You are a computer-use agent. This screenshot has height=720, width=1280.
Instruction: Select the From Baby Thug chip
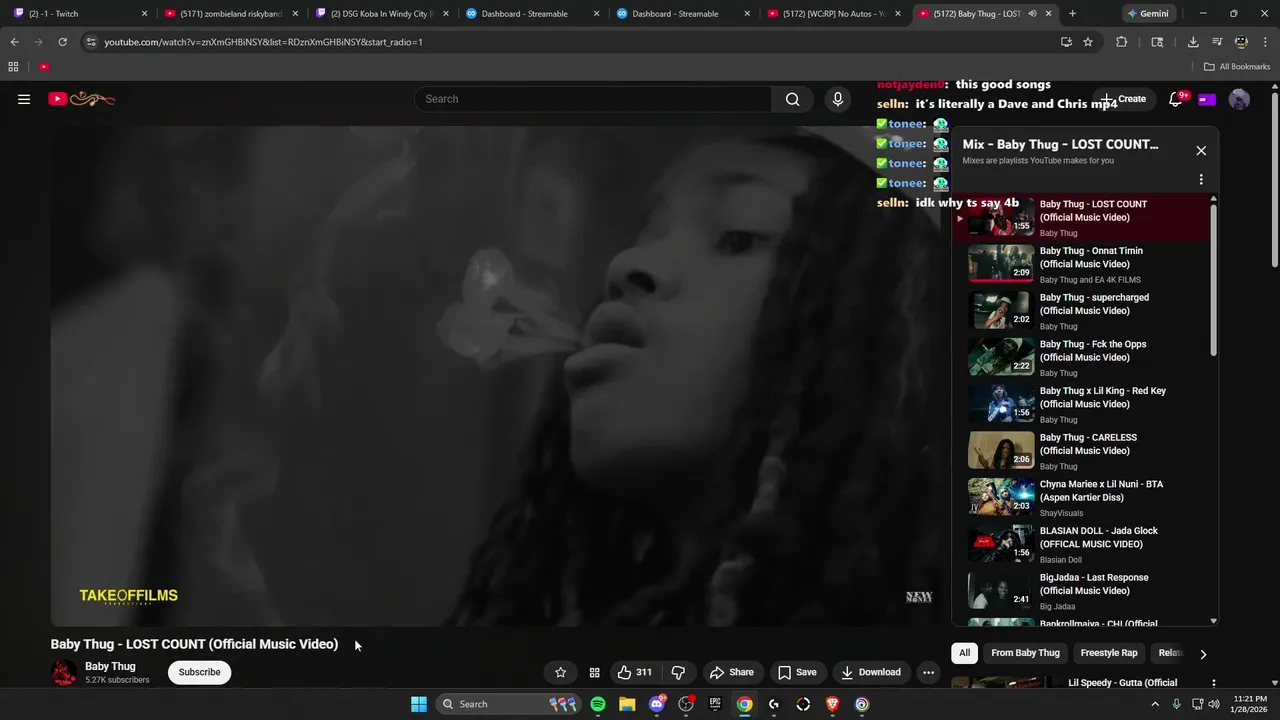[x=1025, y=653]
